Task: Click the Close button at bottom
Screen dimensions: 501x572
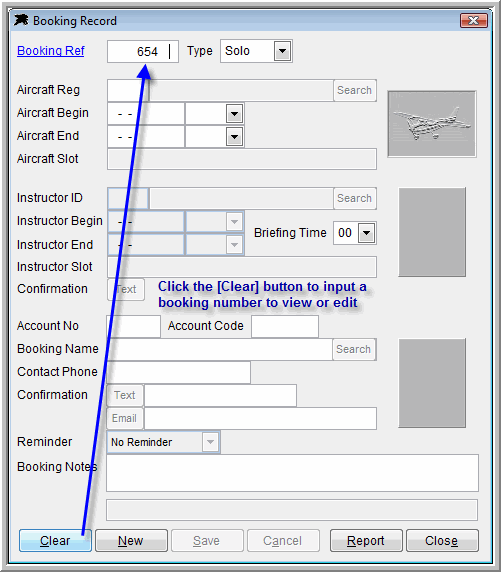Action: [442, 540]
